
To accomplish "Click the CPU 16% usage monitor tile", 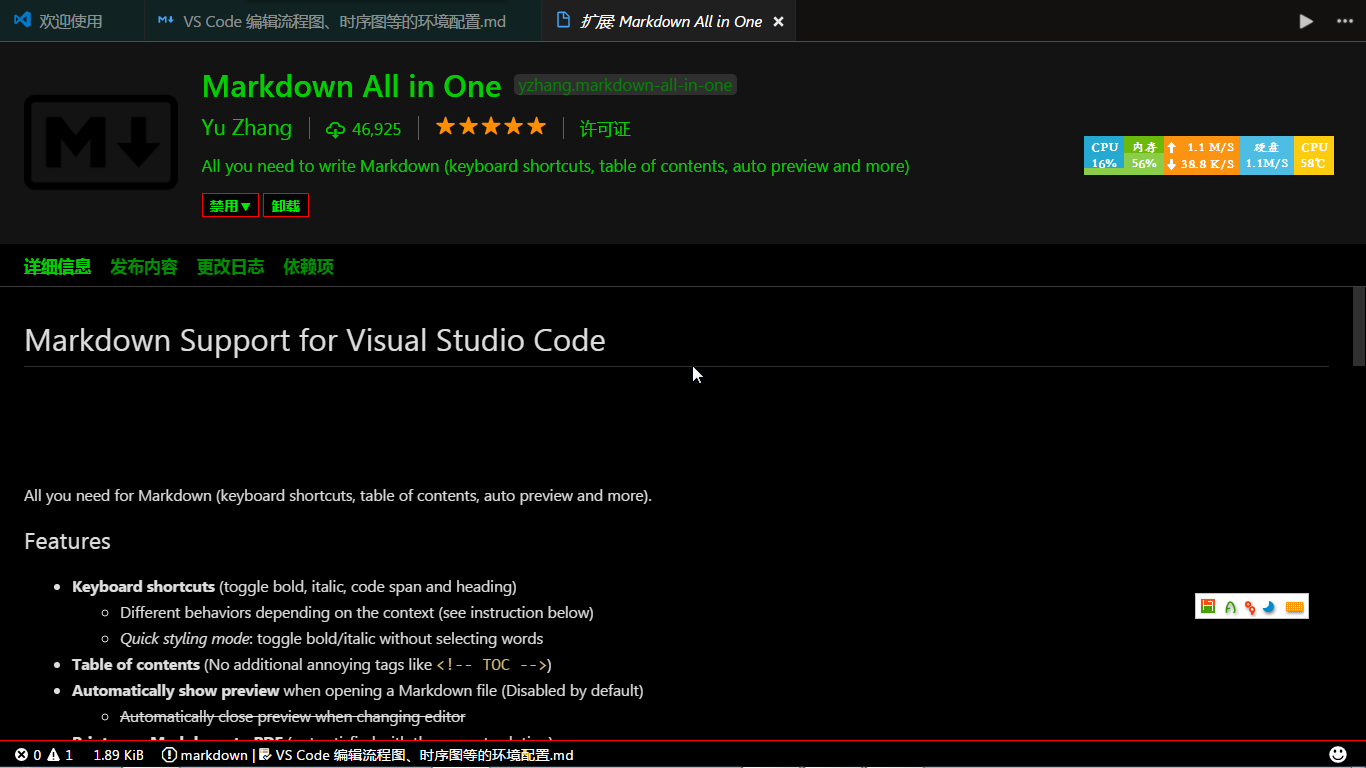I will (x=1104, y=155).
